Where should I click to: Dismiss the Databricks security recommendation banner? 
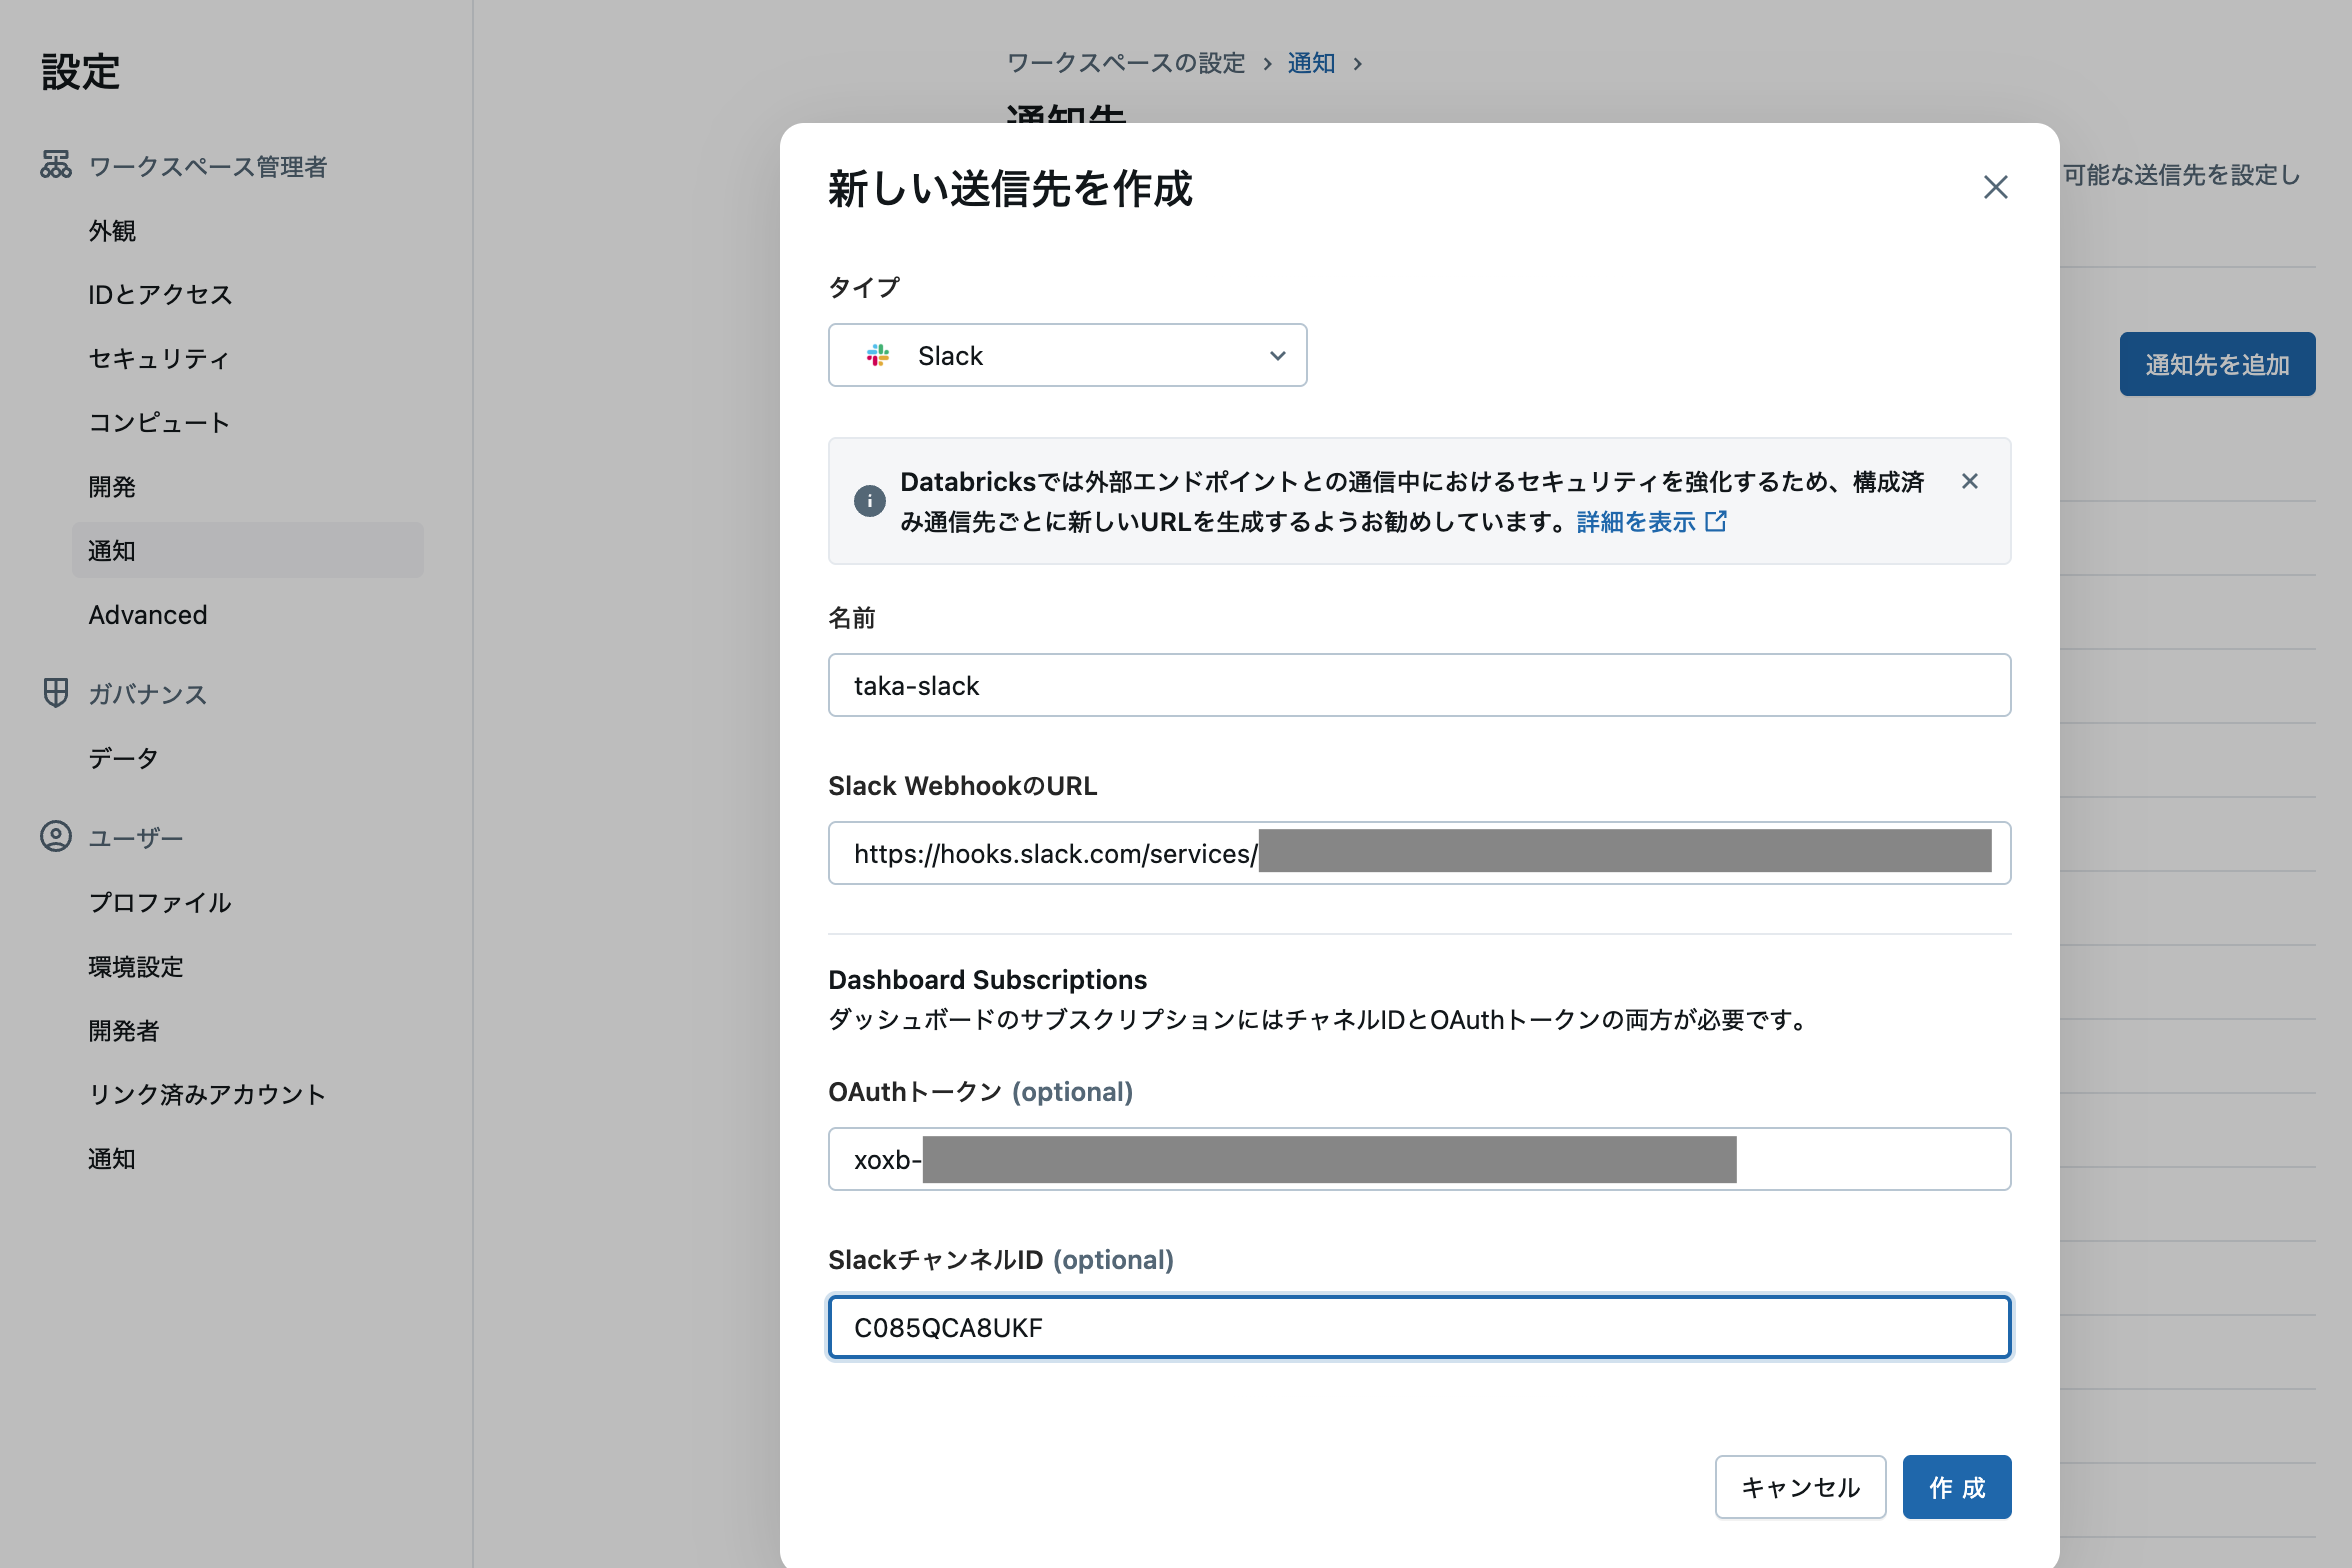pos(1969,481)
